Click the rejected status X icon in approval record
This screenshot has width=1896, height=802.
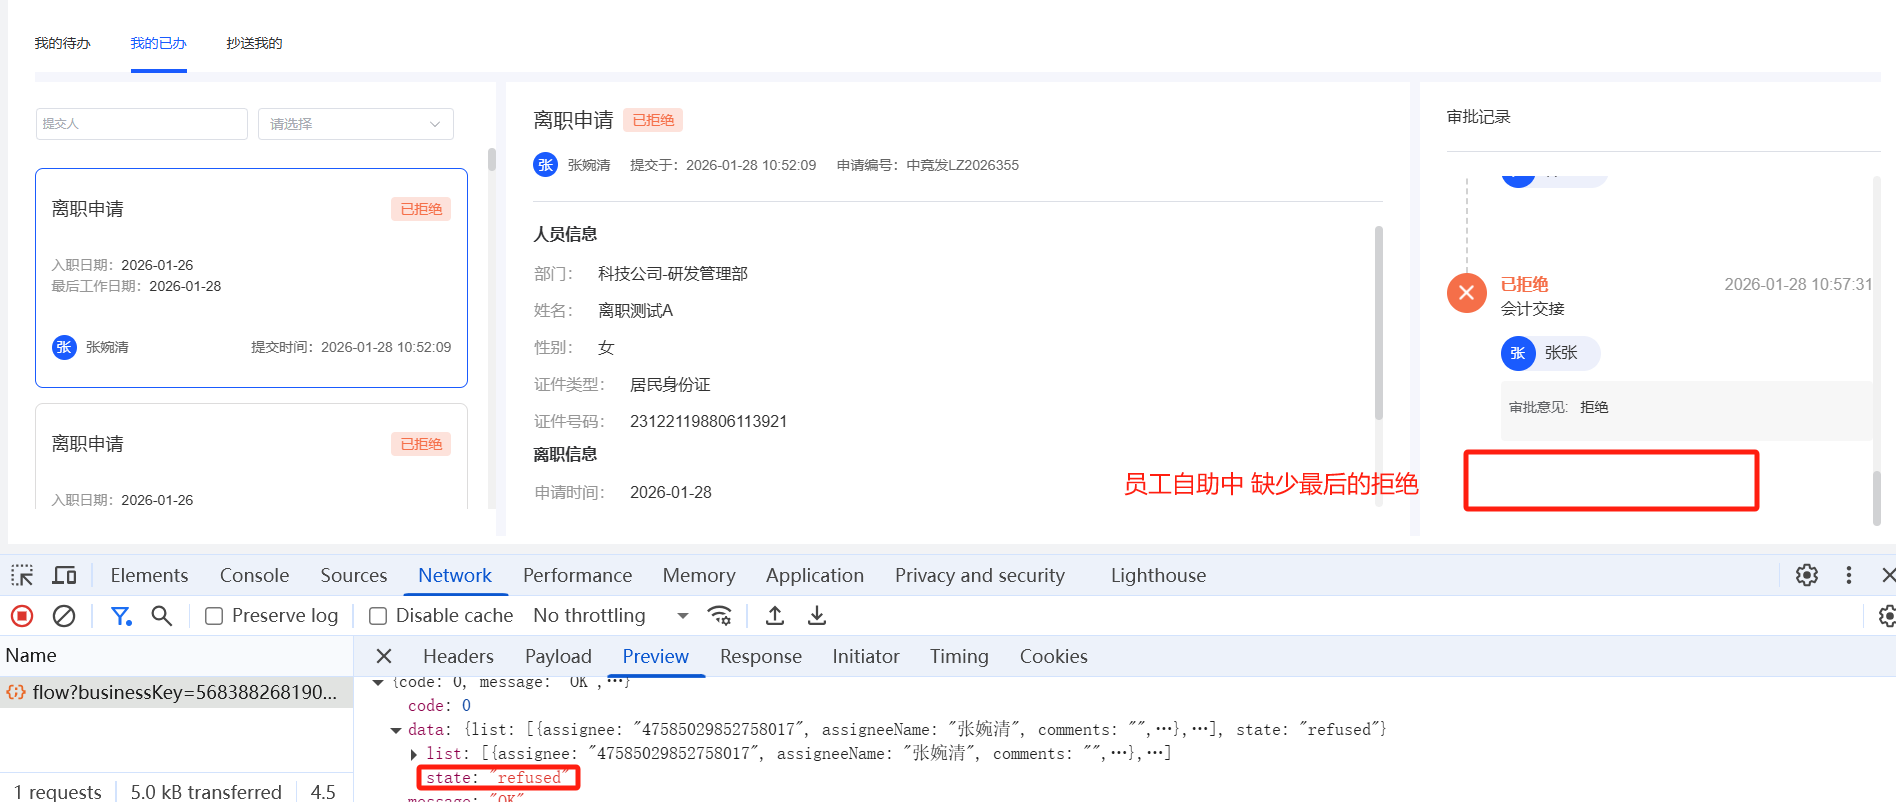tap(1467, 293)
